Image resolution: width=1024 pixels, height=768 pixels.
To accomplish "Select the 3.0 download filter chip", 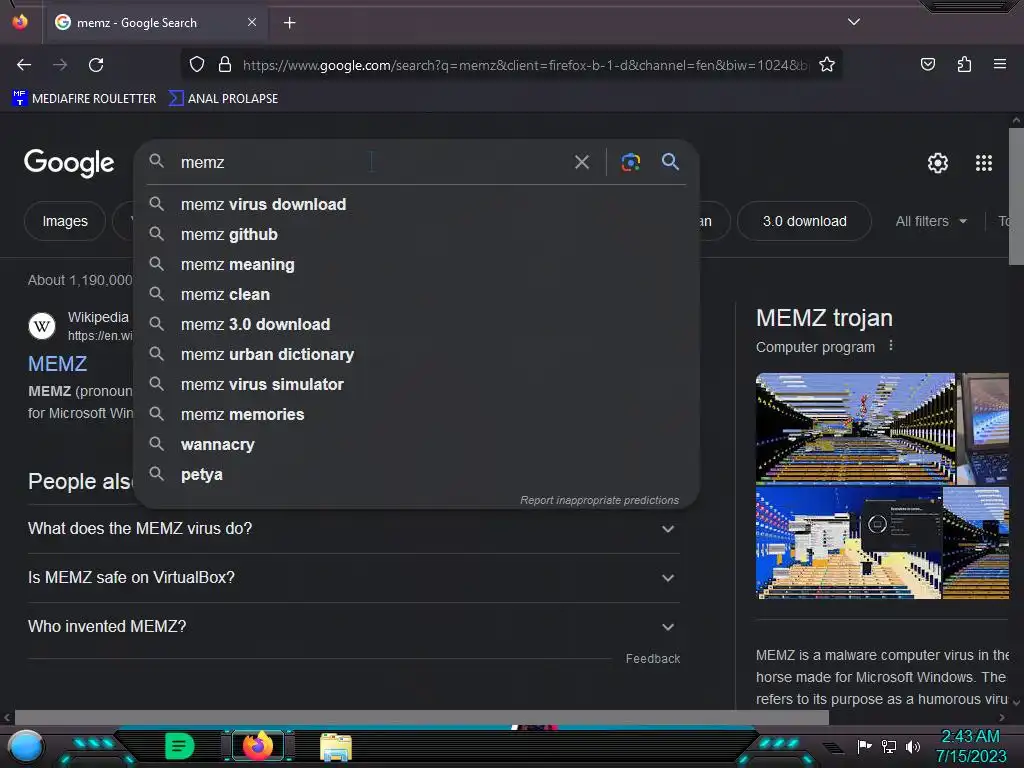I will pos(804,221).
